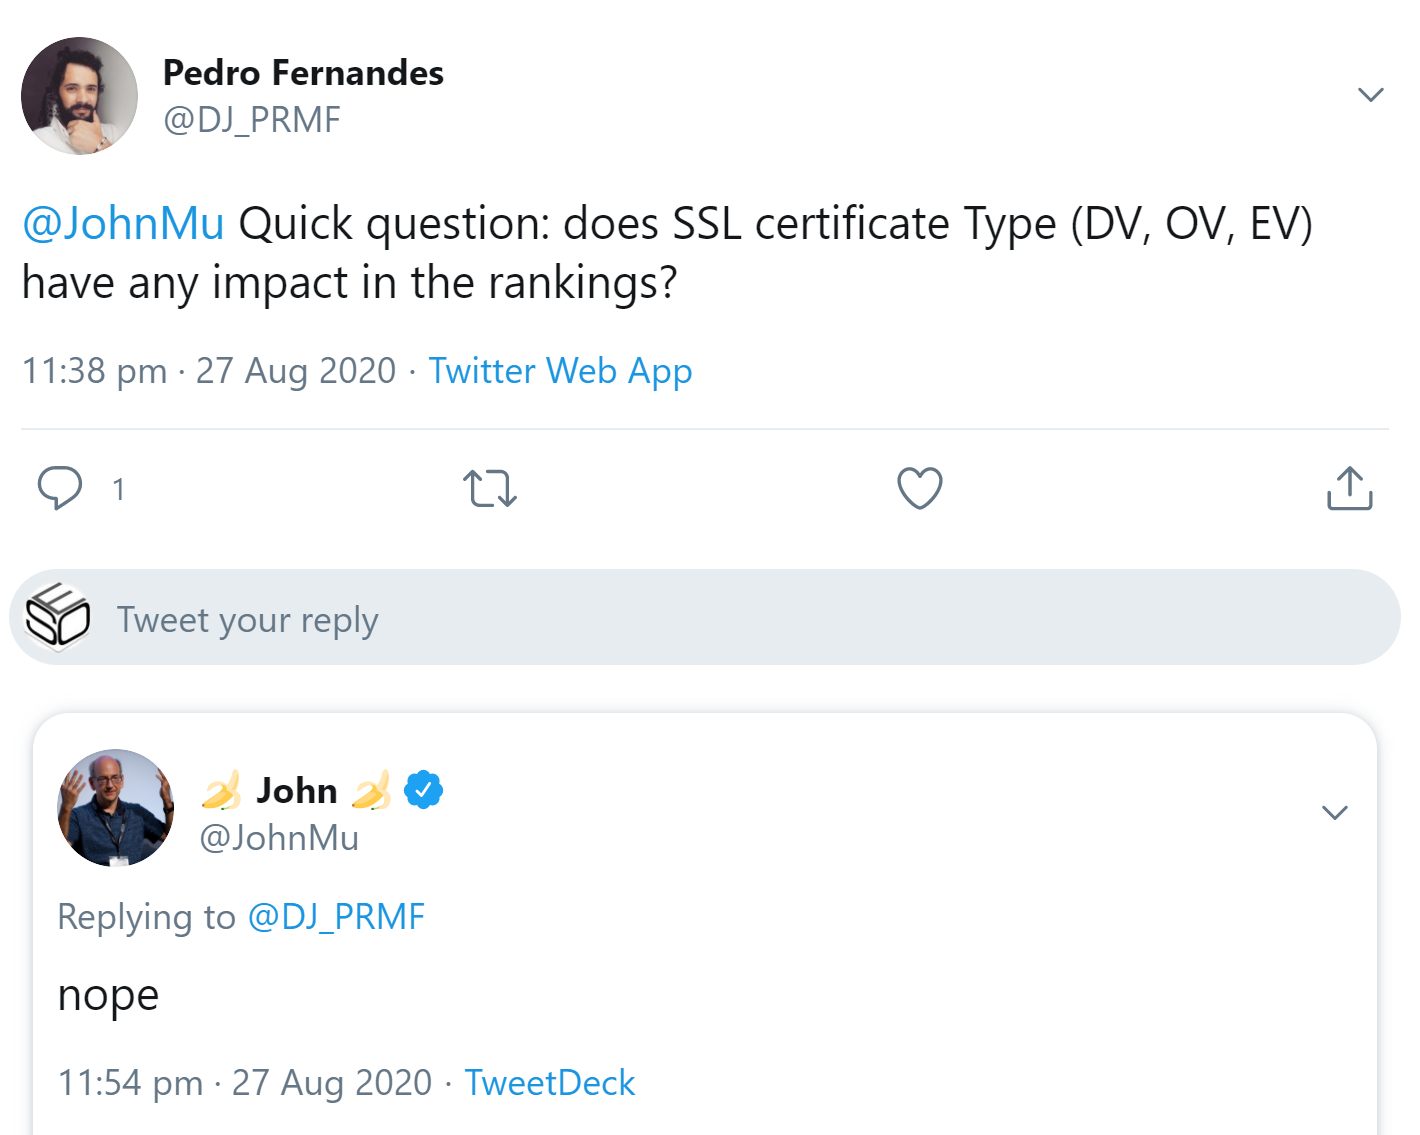Click the retweet arrows icon

tap(490, 489)
